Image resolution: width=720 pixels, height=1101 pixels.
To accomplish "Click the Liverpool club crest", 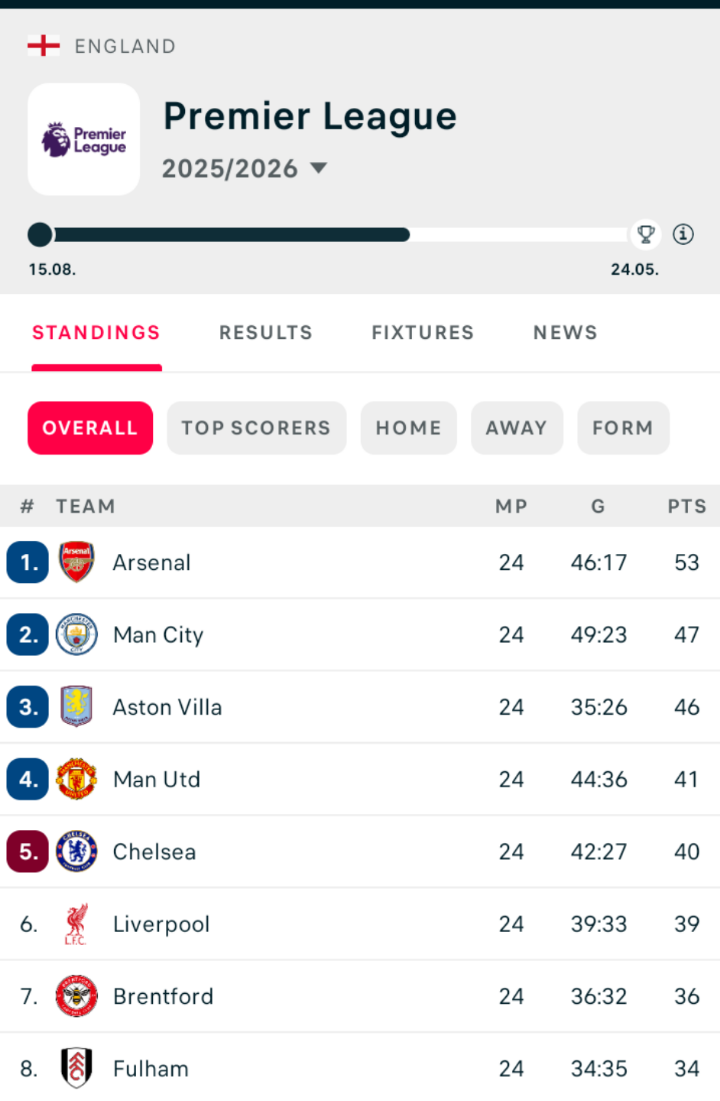I will click(x=77, y=923).
